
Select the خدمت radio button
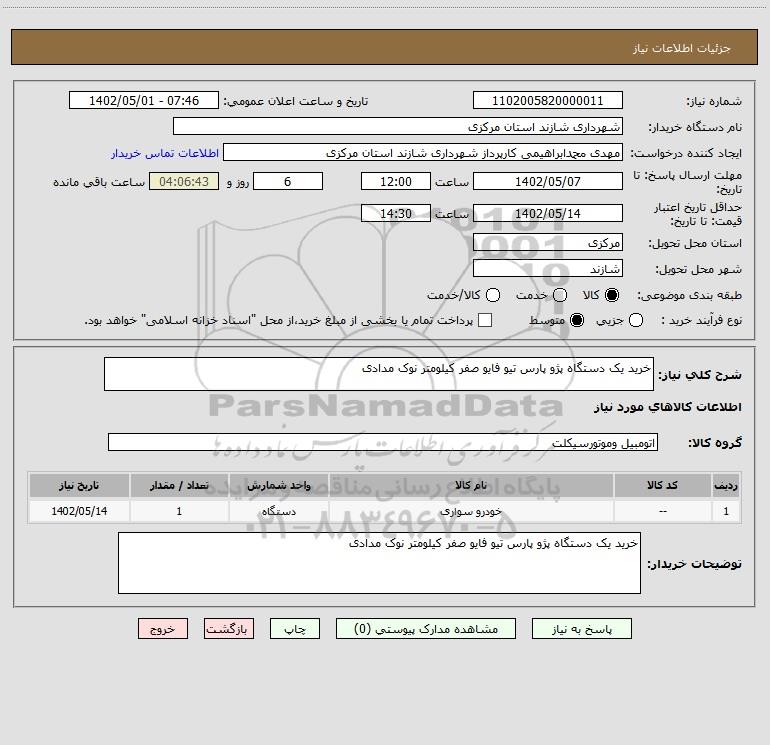pyautogui.click(x=560, y=295)
